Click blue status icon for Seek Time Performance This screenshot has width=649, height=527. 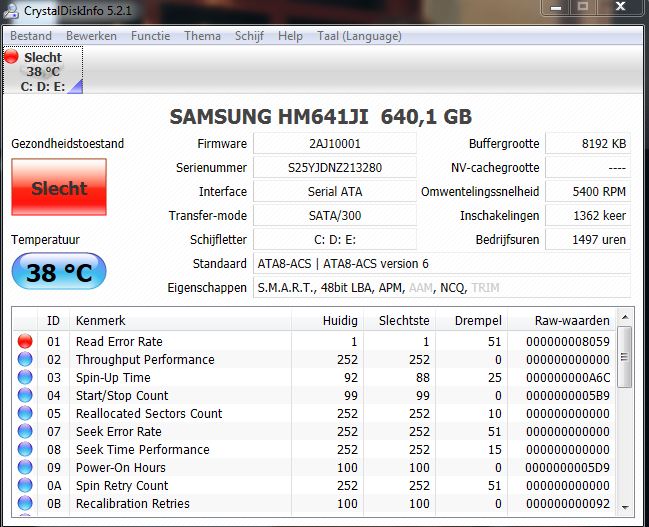point(25,449)
